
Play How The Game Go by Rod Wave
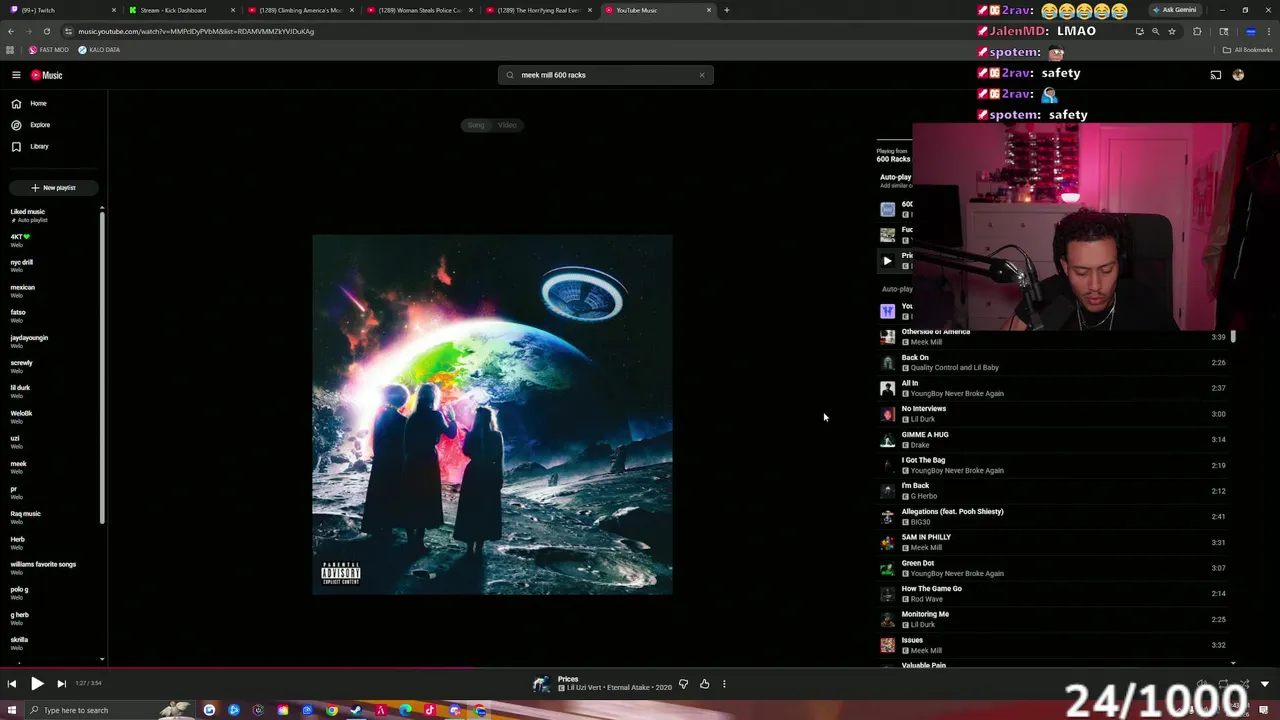[1054, 594]
